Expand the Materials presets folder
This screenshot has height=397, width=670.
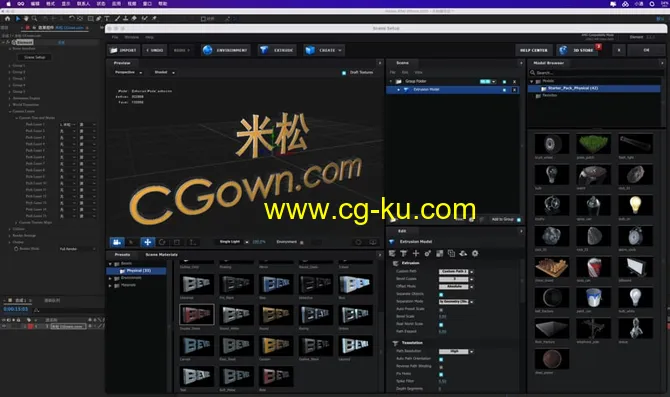[x=110, y=285]
